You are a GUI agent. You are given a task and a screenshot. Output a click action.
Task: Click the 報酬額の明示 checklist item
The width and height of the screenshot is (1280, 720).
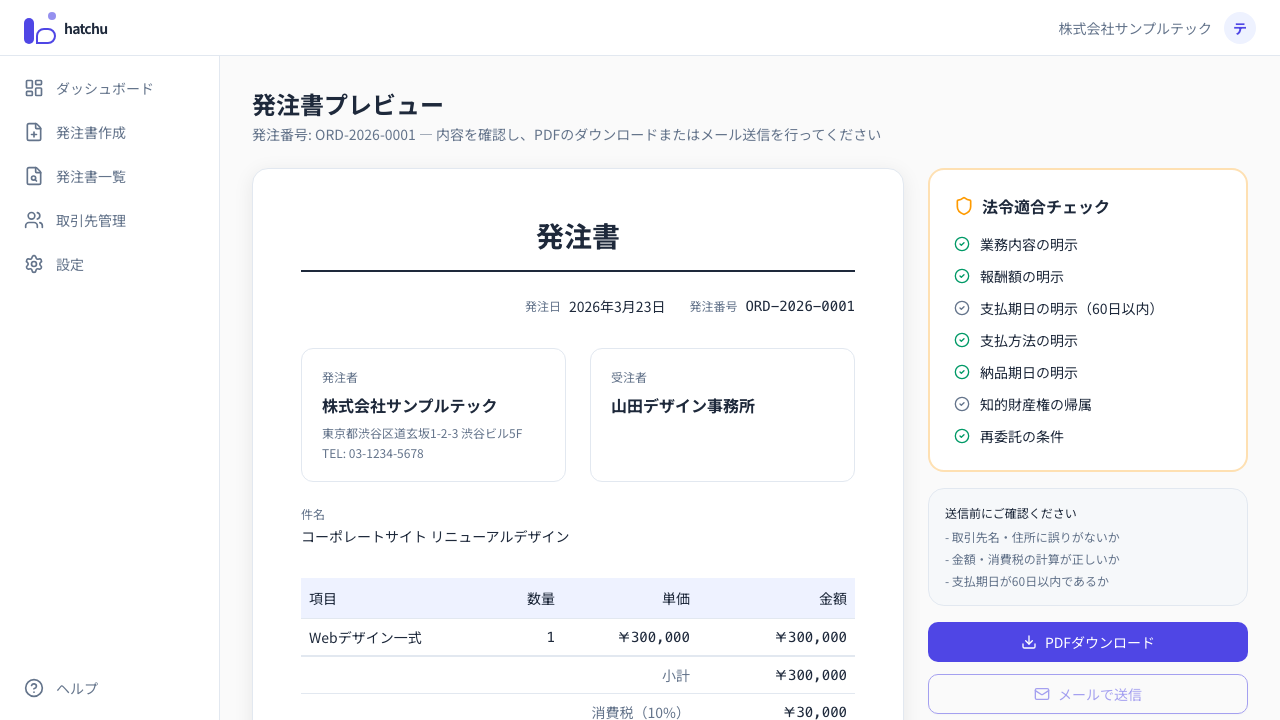point(1022,276)
